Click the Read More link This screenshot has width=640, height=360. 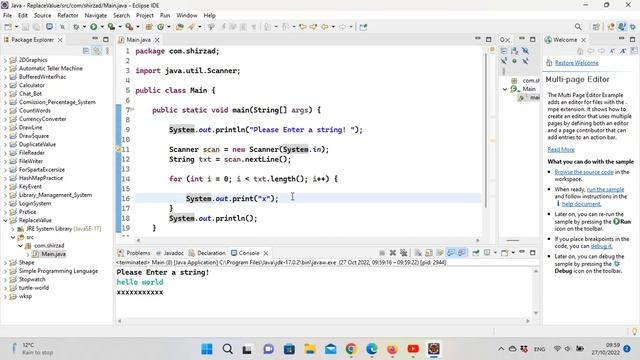pos(561,150)
